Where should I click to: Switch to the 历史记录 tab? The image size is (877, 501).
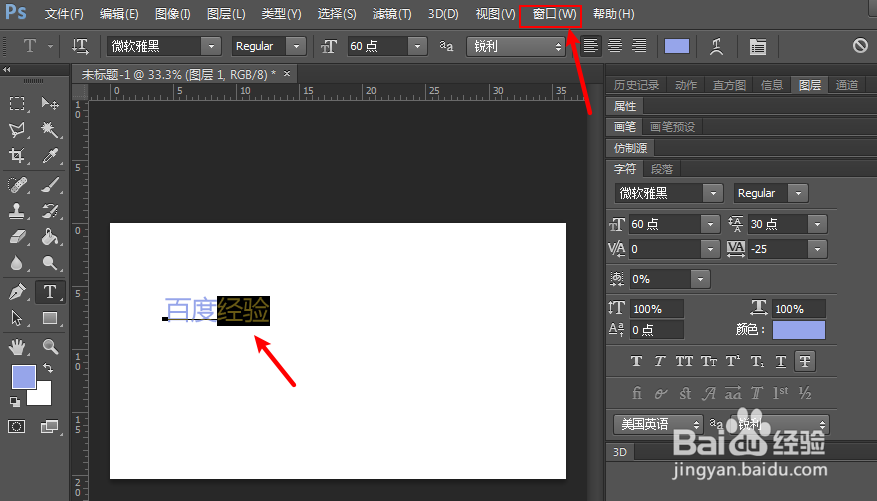pos(636,85)
